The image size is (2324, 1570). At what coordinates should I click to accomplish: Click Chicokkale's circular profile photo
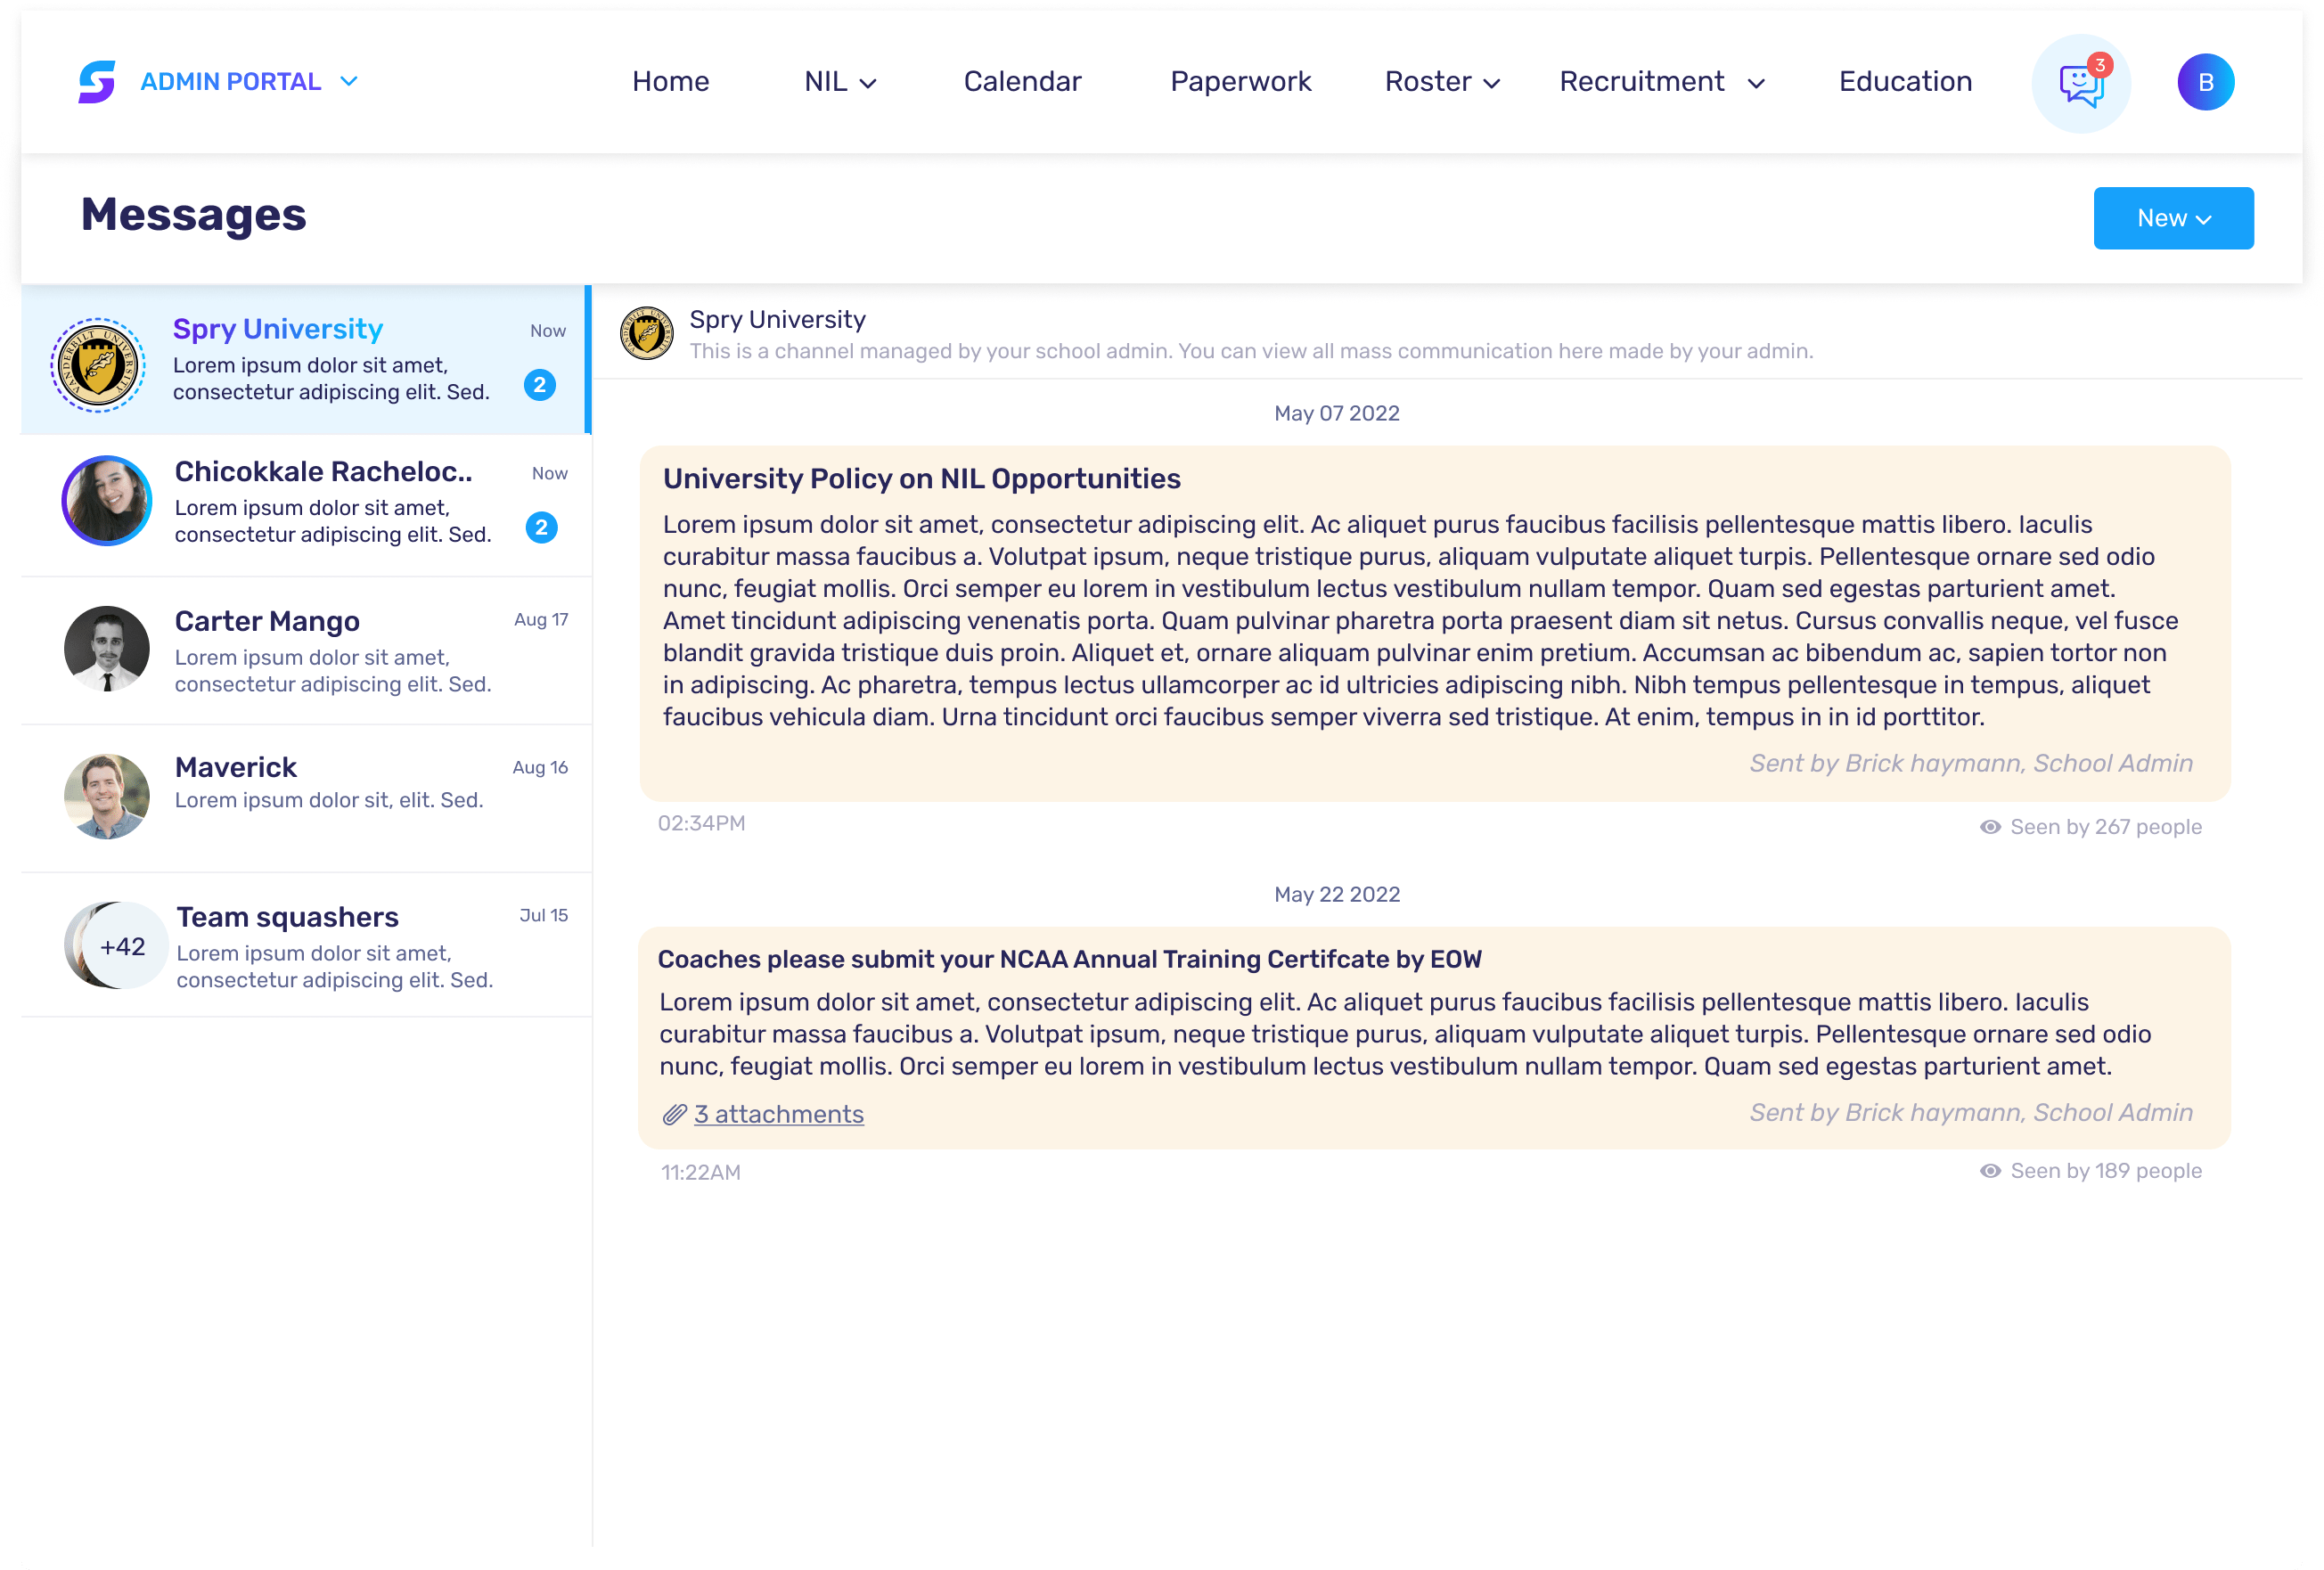[106, 501]
